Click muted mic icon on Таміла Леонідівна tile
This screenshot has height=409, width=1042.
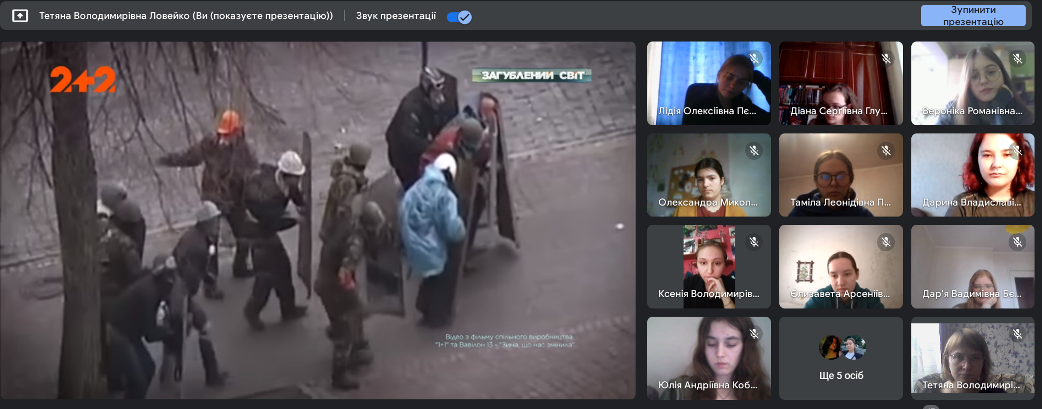point(886,150)
